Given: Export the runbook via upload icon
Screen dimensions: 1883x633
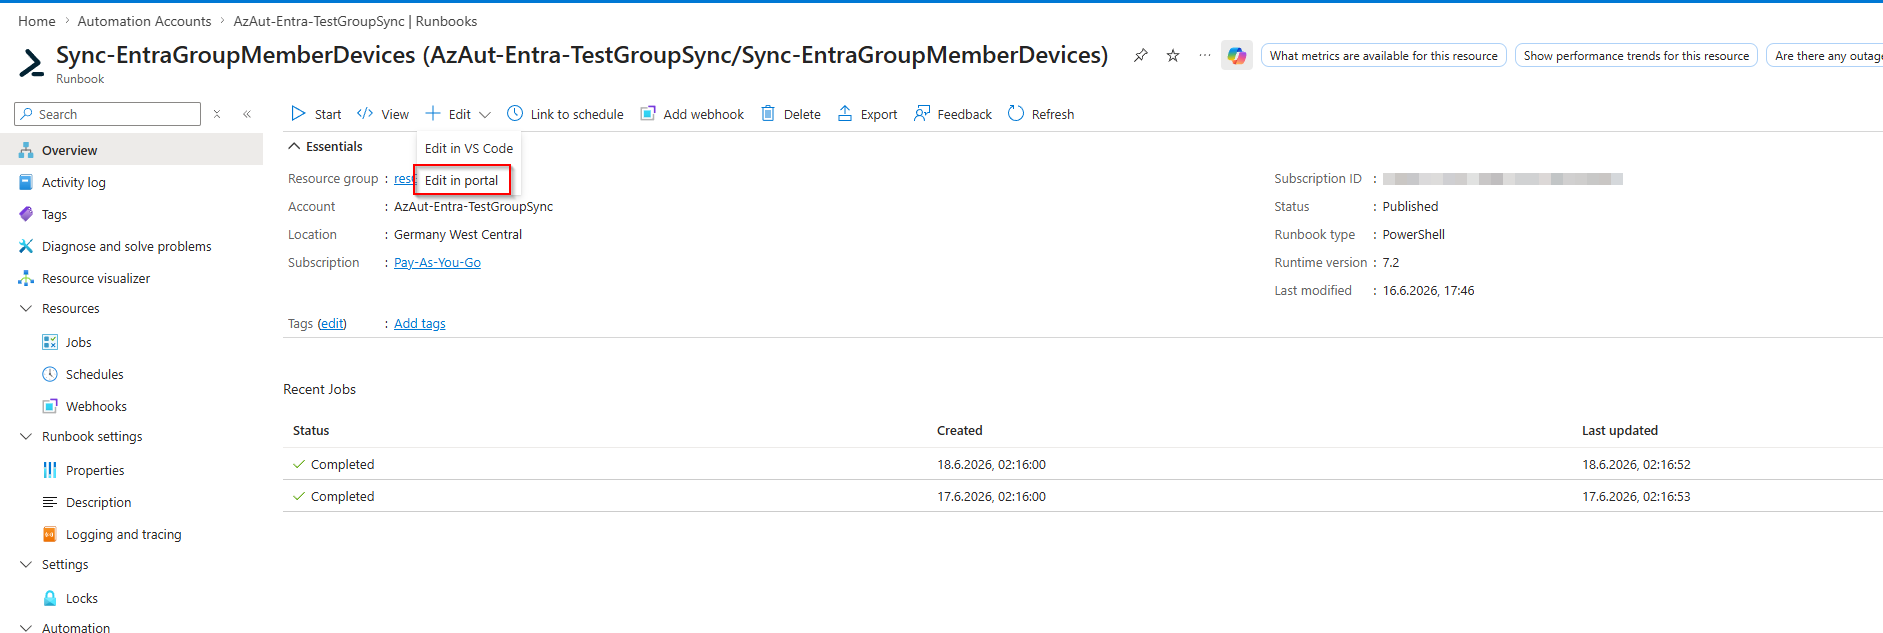Looking at the screenshot, I should click(845, 114).
